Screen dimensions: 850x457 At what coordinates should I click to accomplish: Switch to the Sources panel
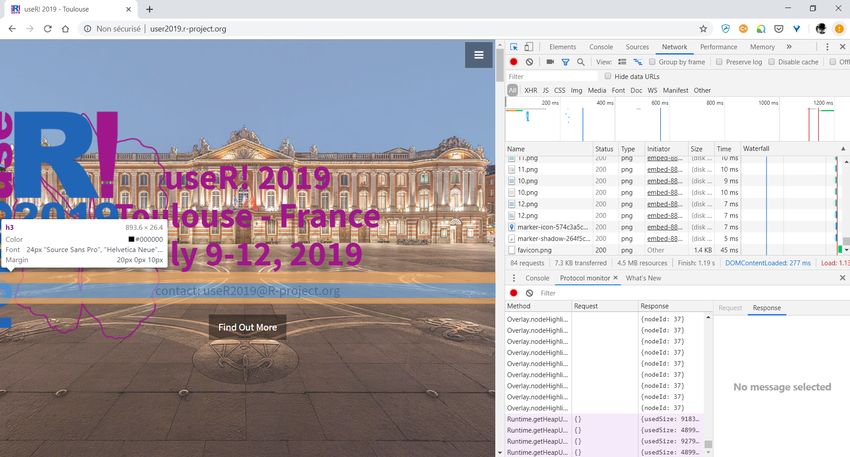pos(637,47)
